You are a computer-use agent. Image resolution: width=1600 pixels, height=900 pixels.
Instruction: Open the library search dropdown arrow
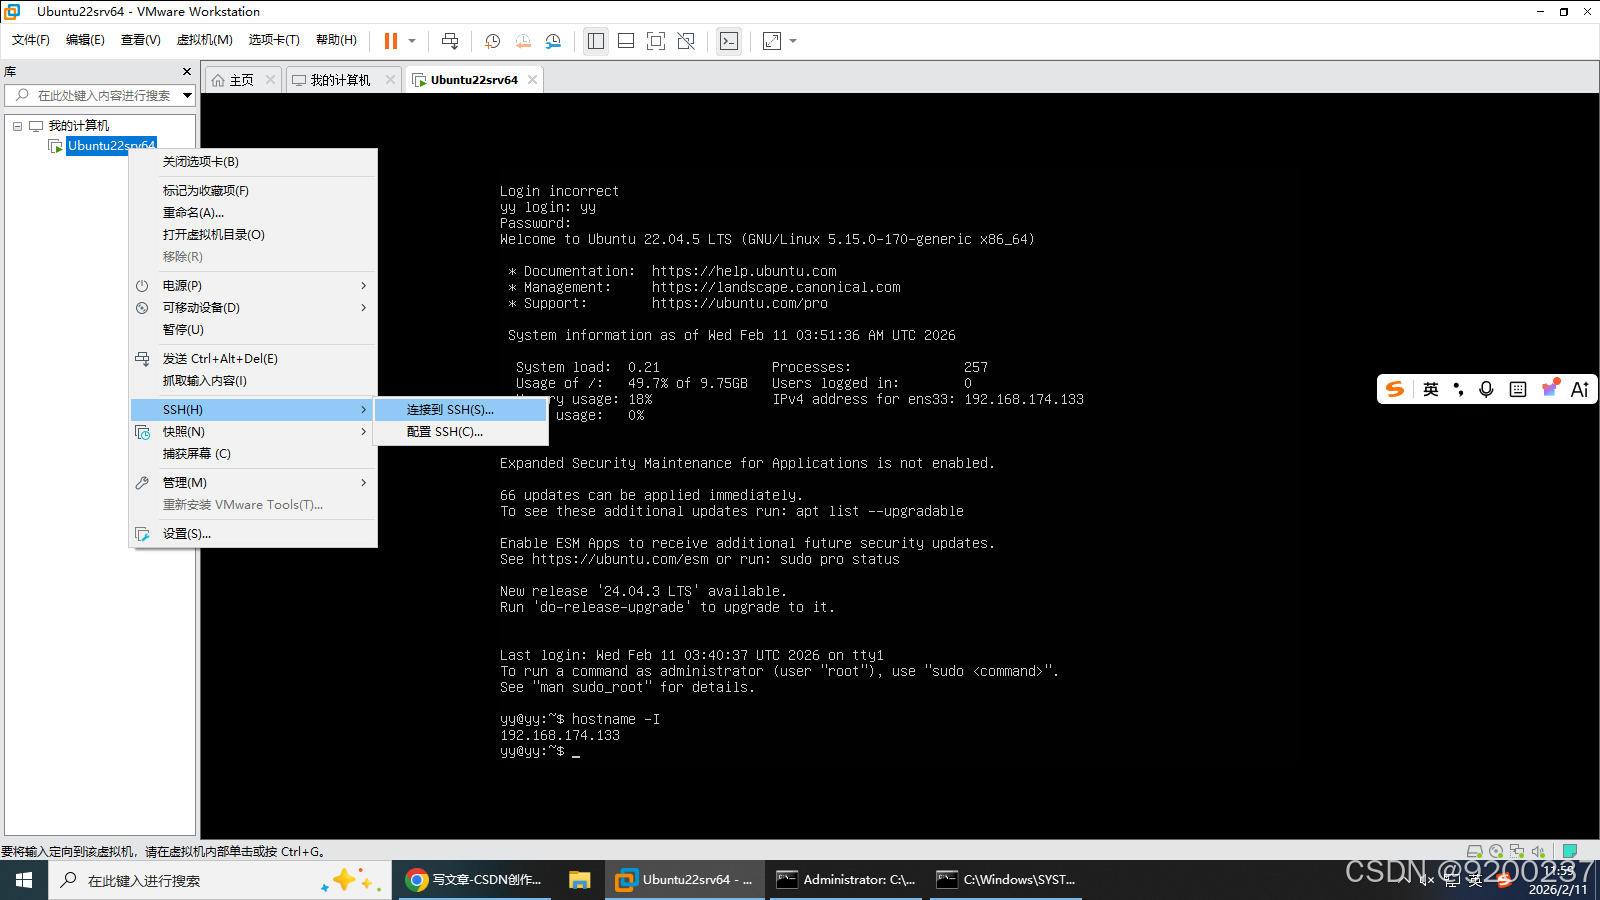(x=187, y=96)
